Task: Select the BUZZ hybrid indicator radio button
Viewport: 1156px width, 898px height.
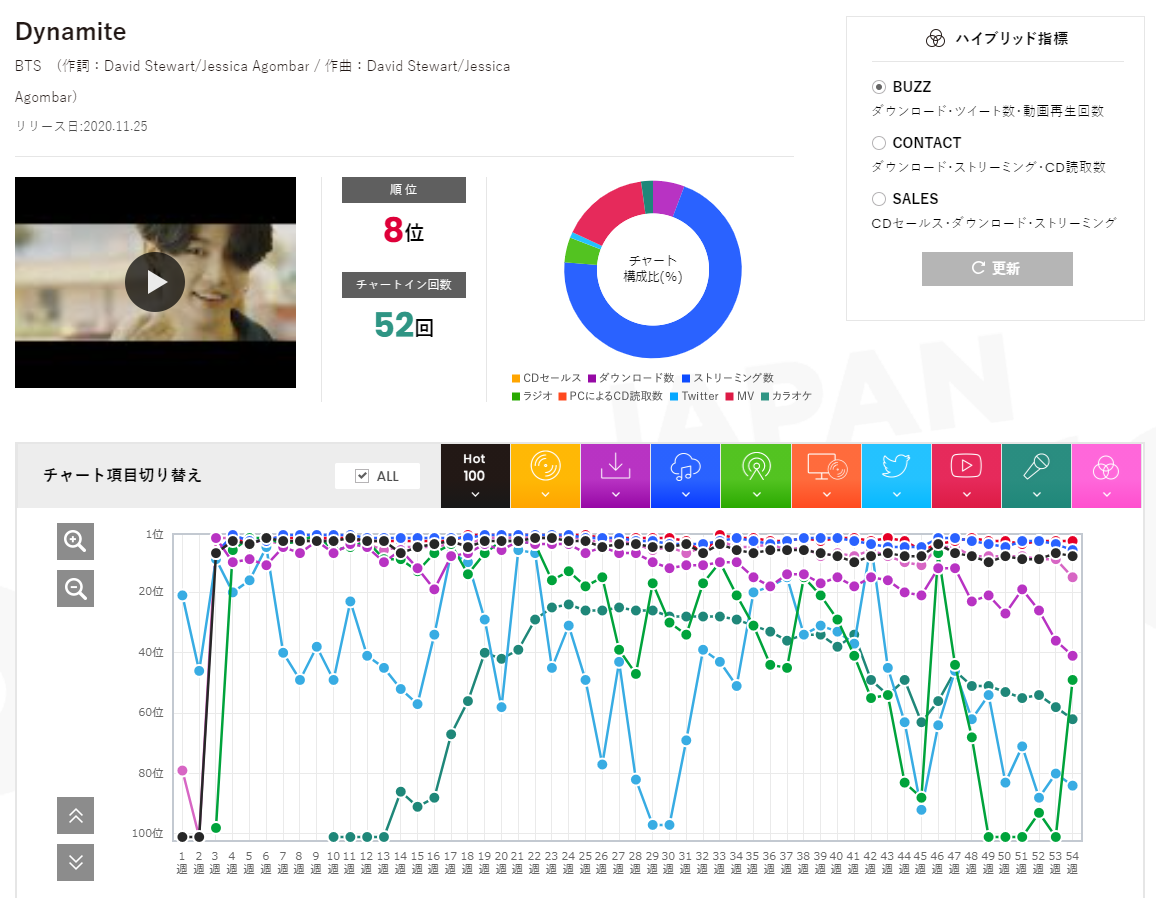Action: 879,87
